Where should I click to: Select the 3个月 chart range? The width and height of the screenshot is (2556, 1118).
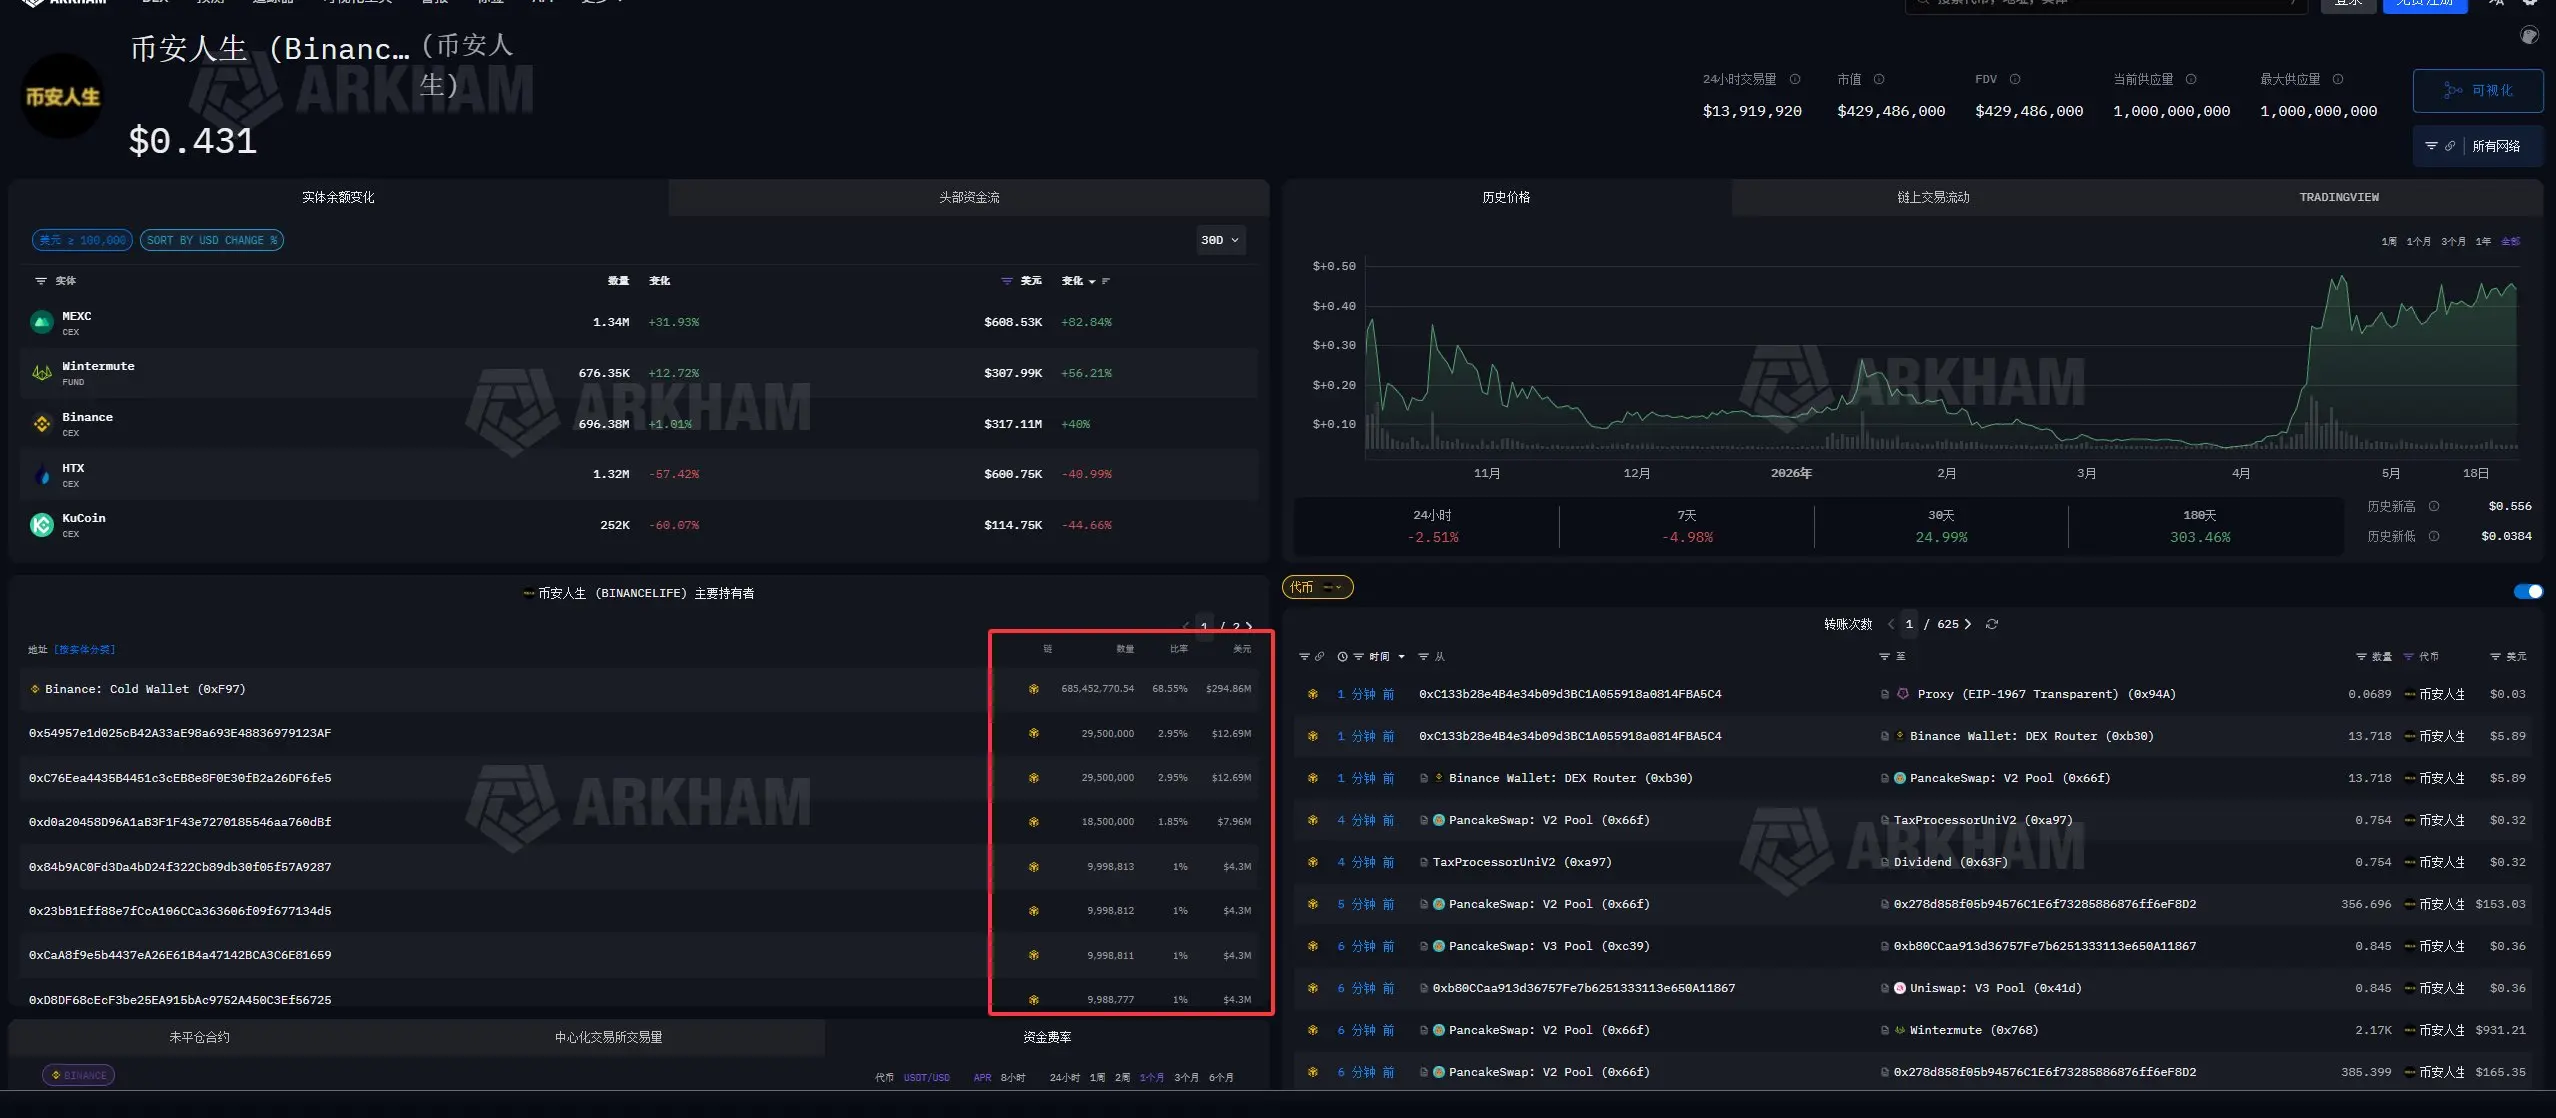(2453, 241)
